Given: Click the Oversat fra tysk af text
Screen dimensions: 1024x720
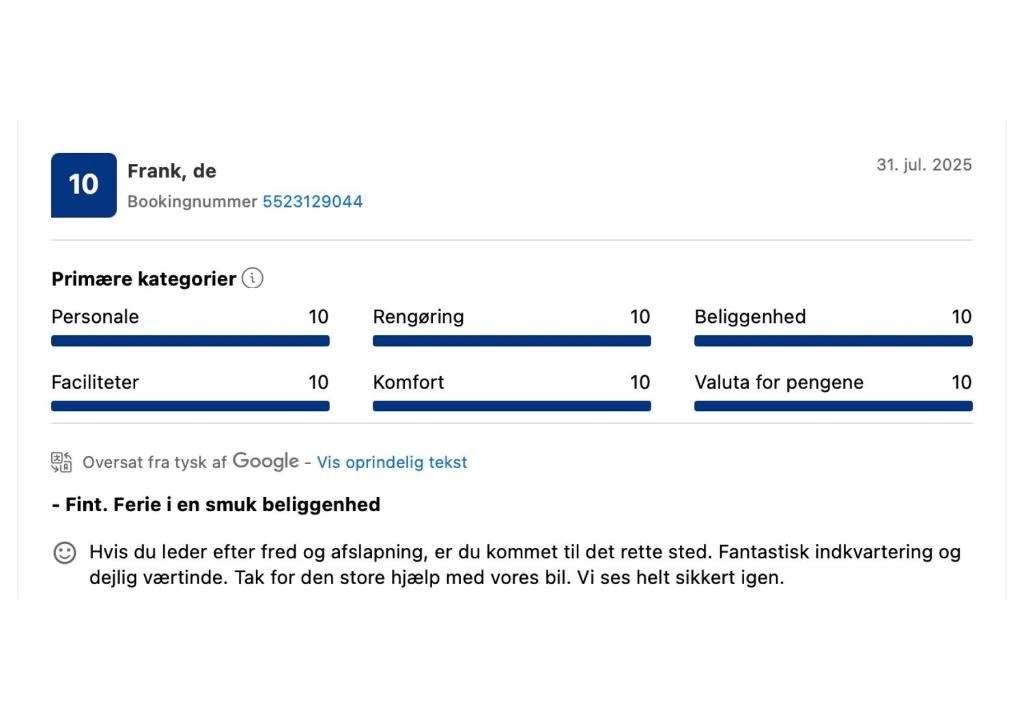Looking at the screenshot, I should point(154,463).
